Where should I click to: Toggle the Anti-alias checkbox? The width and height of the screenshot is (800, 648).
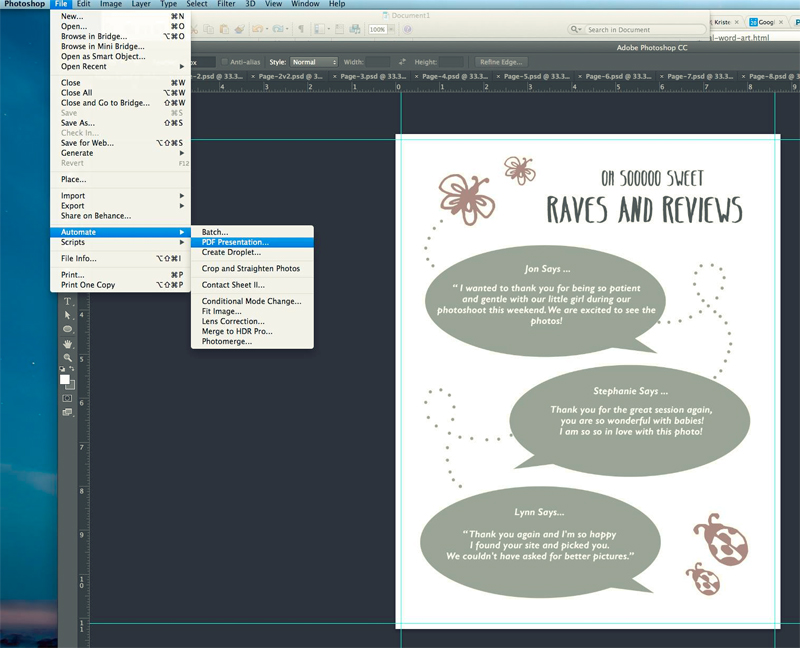click(x=224, y=62)
